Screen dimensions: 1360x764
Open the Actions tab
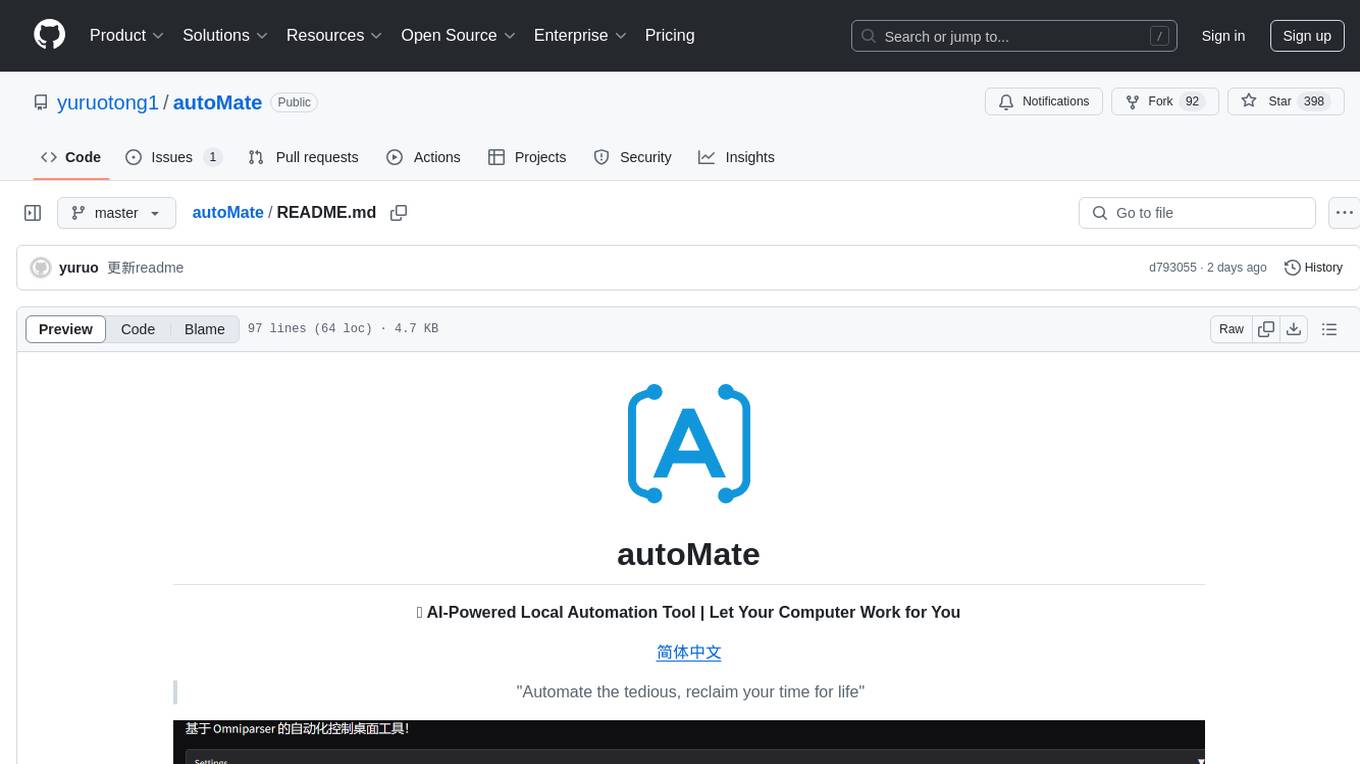pyautogui.click(x=423, y=157)
